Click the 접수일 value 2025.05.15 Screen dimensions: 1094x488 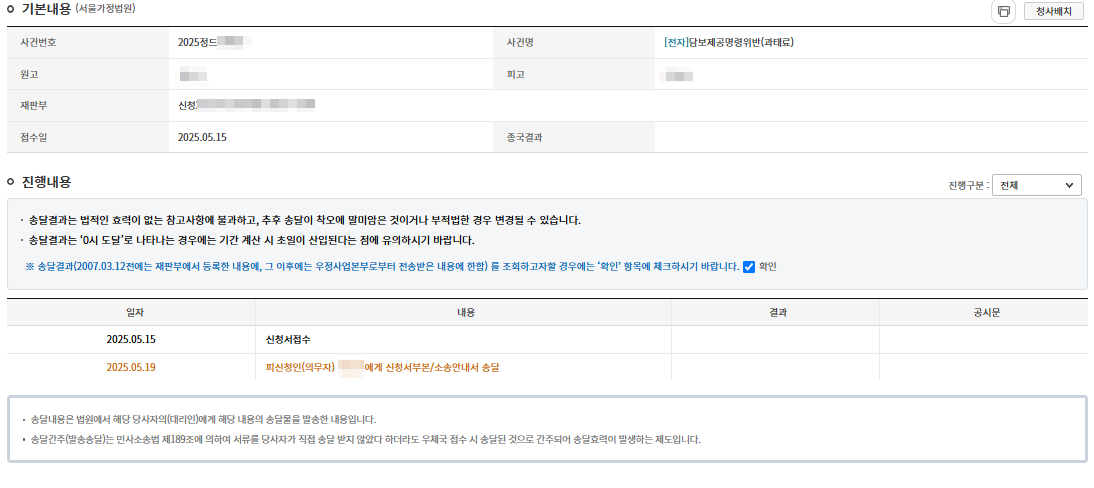click(x=202, y=137)
